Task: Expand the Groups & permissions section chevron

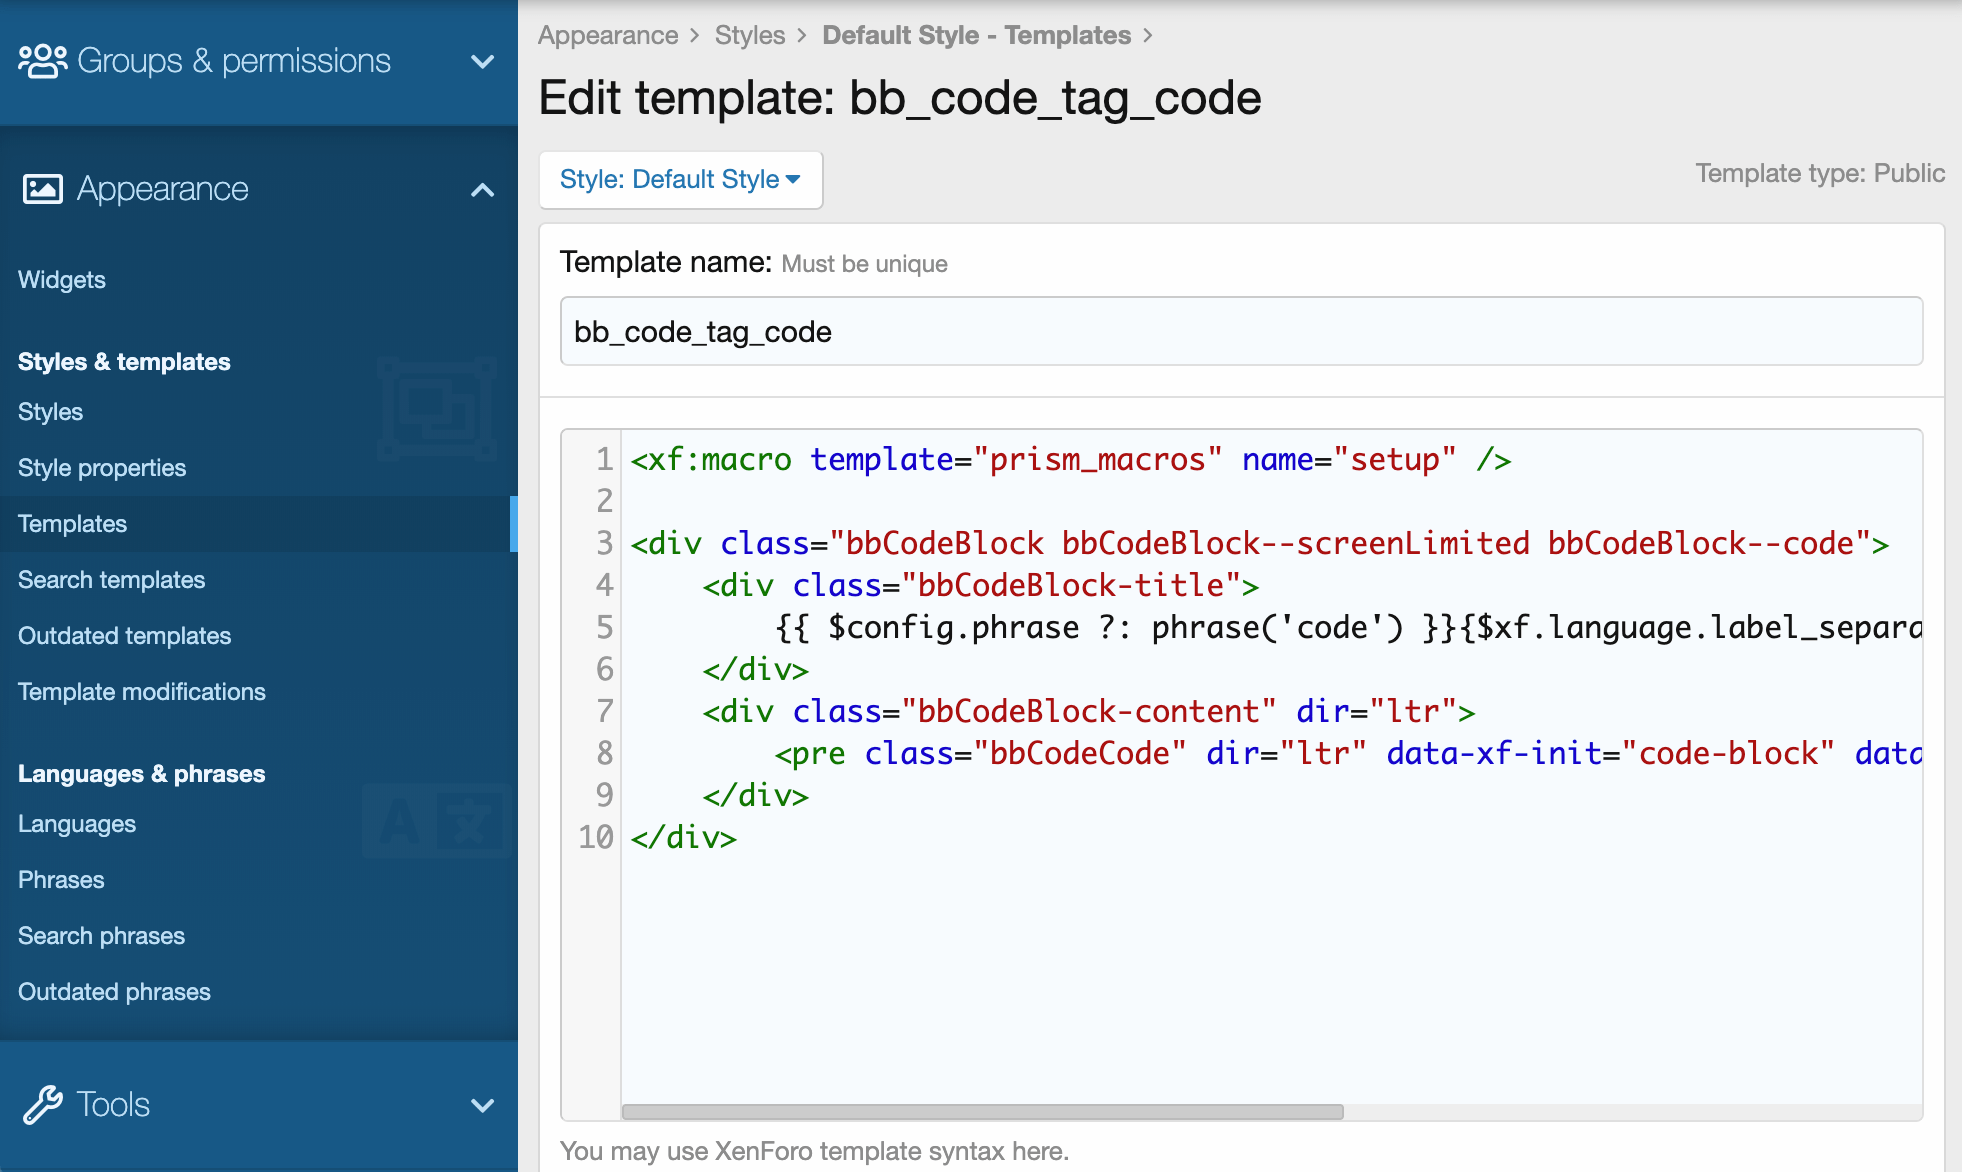Action: (482, 62)
